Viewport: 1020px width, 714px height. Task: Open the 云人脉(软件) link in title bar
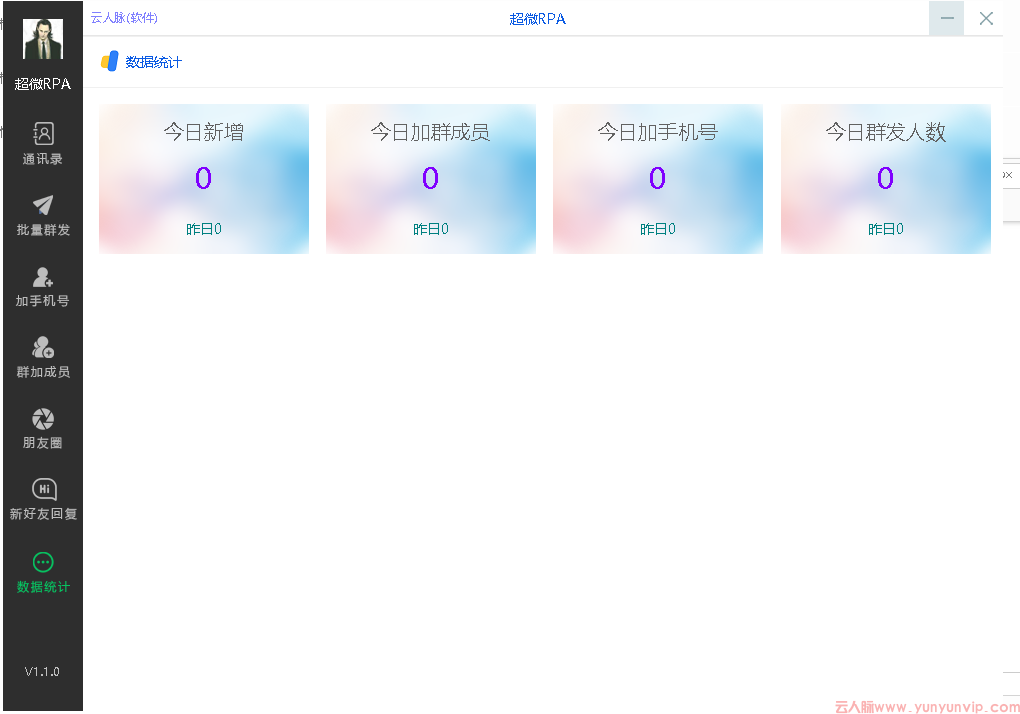click(x=124, y=18)
